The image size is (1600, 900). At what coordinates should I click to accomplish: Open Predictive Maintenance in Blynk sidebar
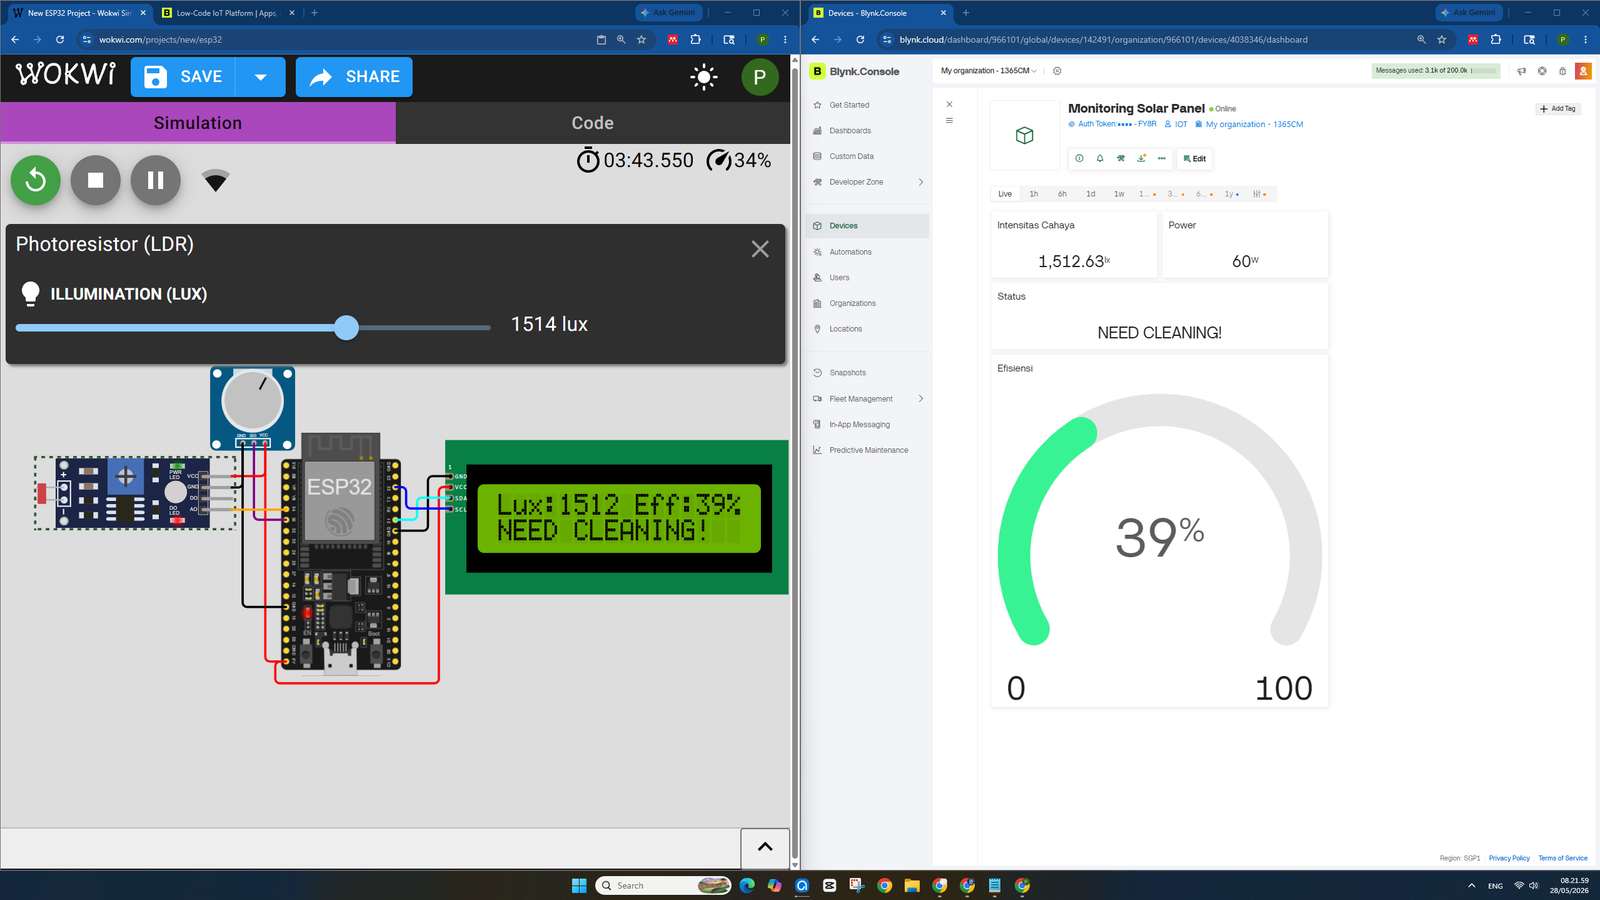pyautogui.click(x=868, y=450)
